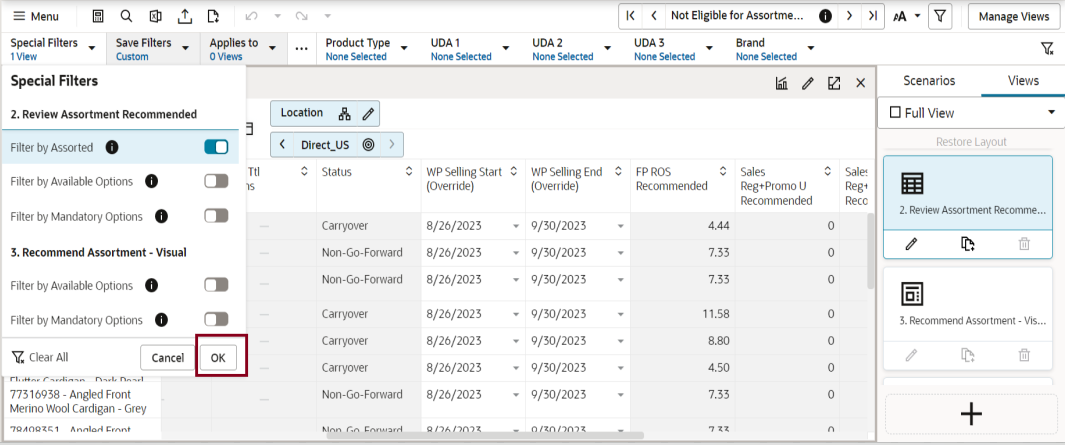
Task: Open the redo history dropdown arrow
Action: tap(328, 16)
